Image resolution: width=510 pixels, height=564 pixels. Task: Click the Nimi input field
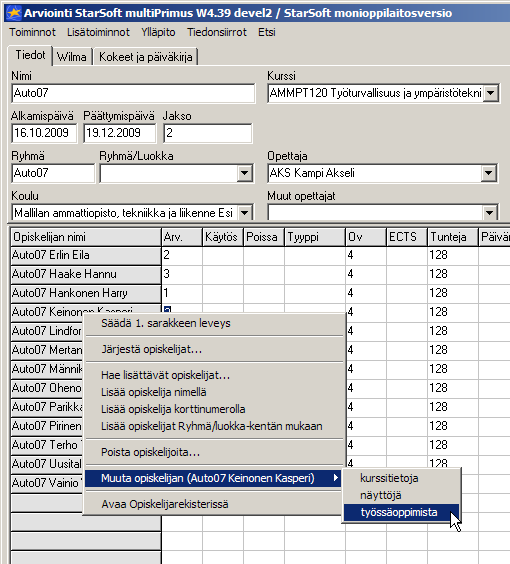(x=133, y=93)
